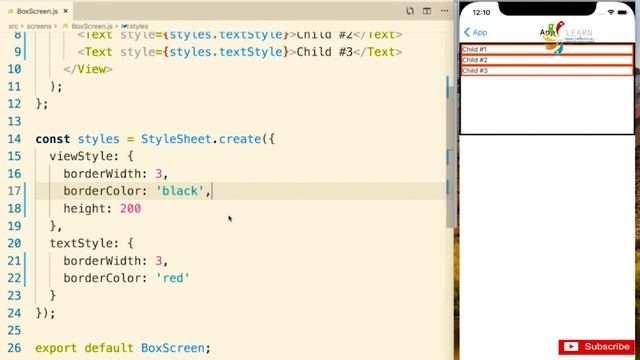Image resolution: width=640 pixels, height=360 pixels.
Task: Tap the Child #3 text in simulator
Action: click(x=475, y=70)
